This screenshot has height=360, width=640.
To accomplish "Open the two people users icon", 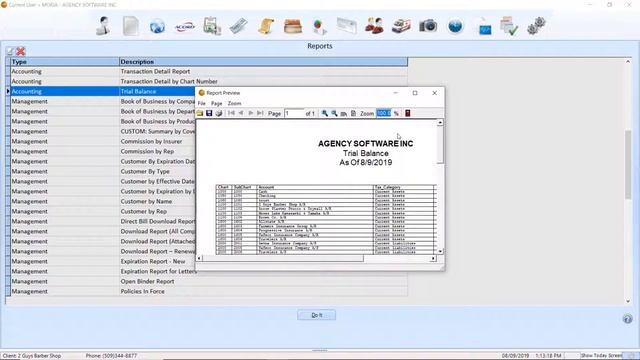I will (374, 26).
